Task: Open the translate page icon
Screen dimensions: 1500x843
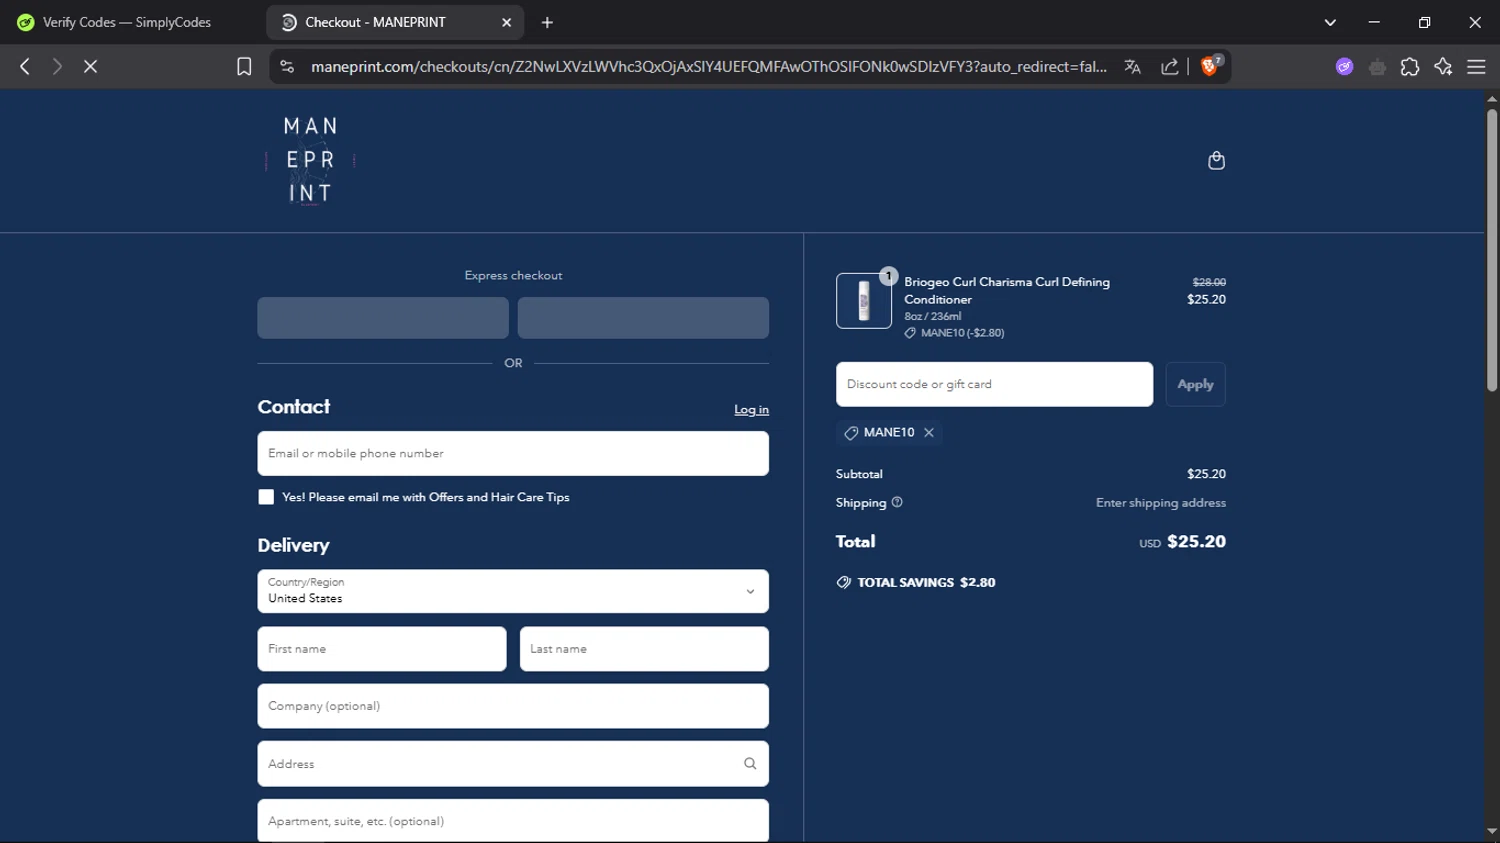Action: point(1132,66)
